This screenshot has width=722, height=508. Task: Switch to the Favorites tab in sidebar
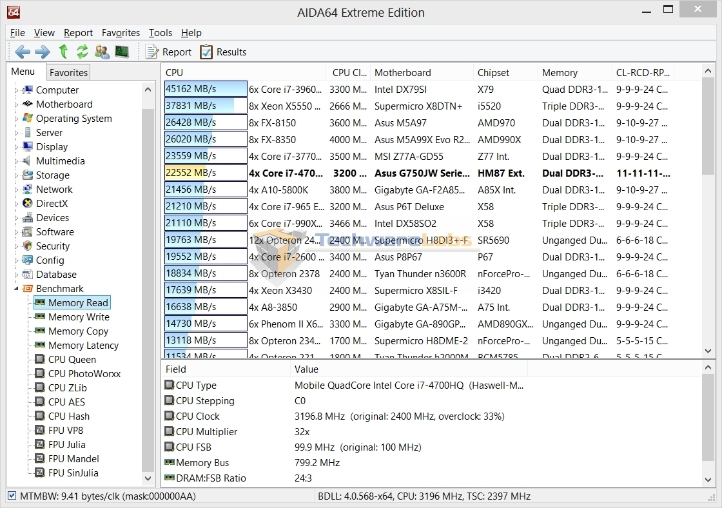pyautogui.click(x=68, y=72)
